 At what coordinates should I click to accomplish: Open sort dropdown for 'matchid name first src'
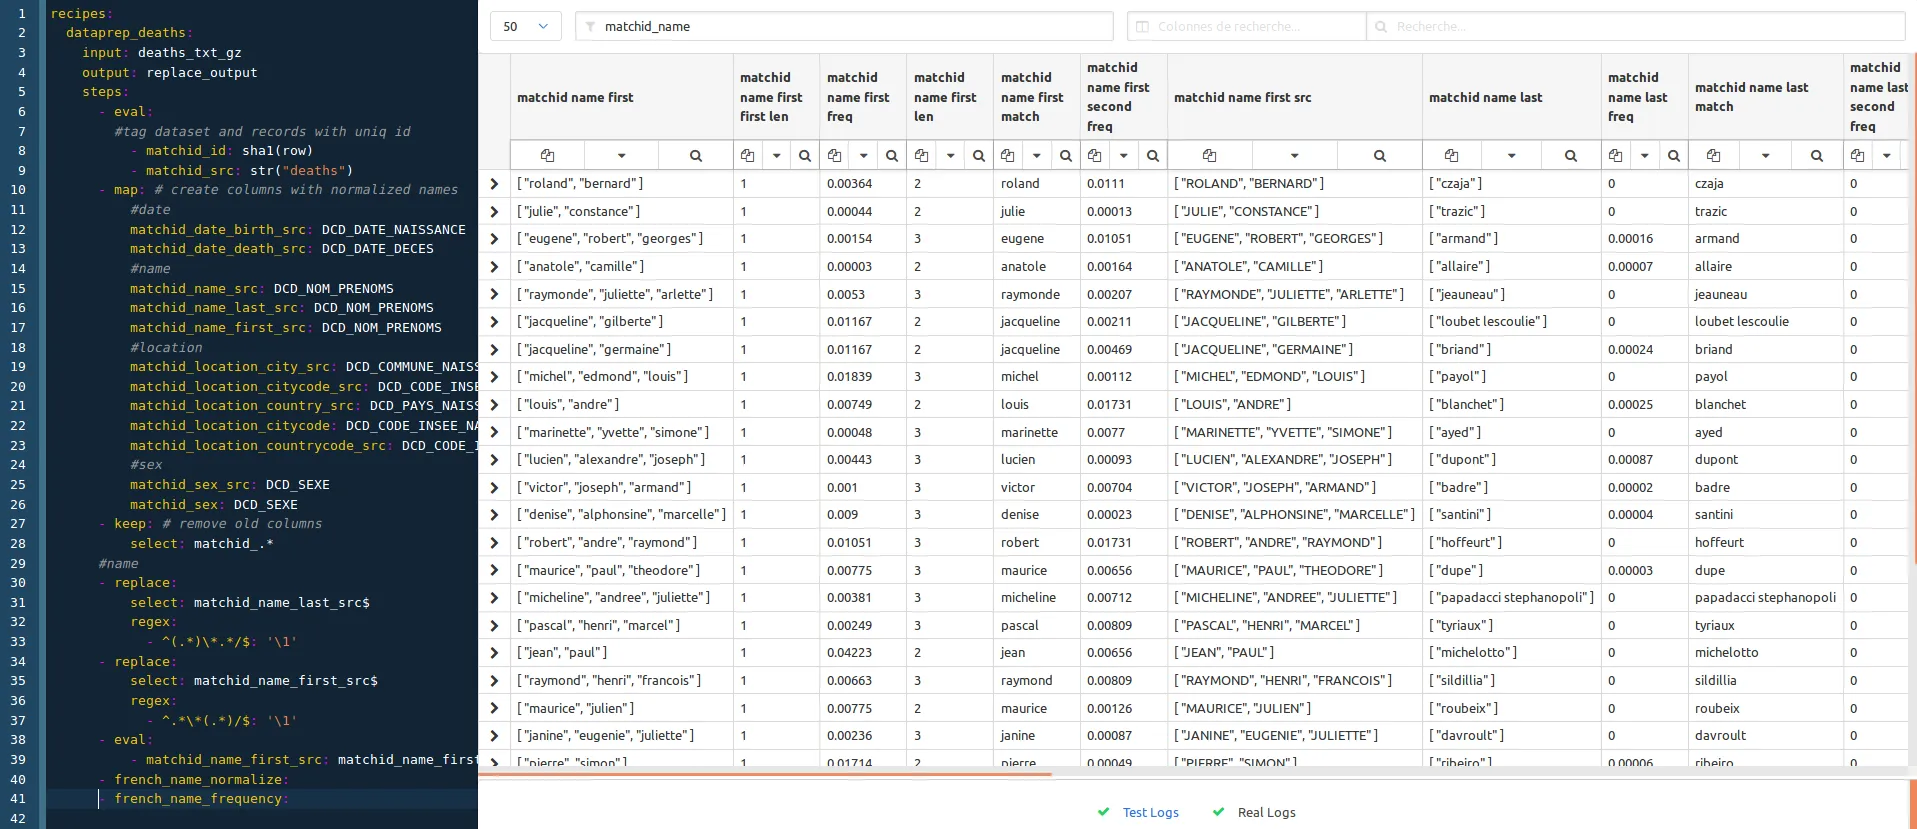pyautogui.click(x=1295, y=155)
